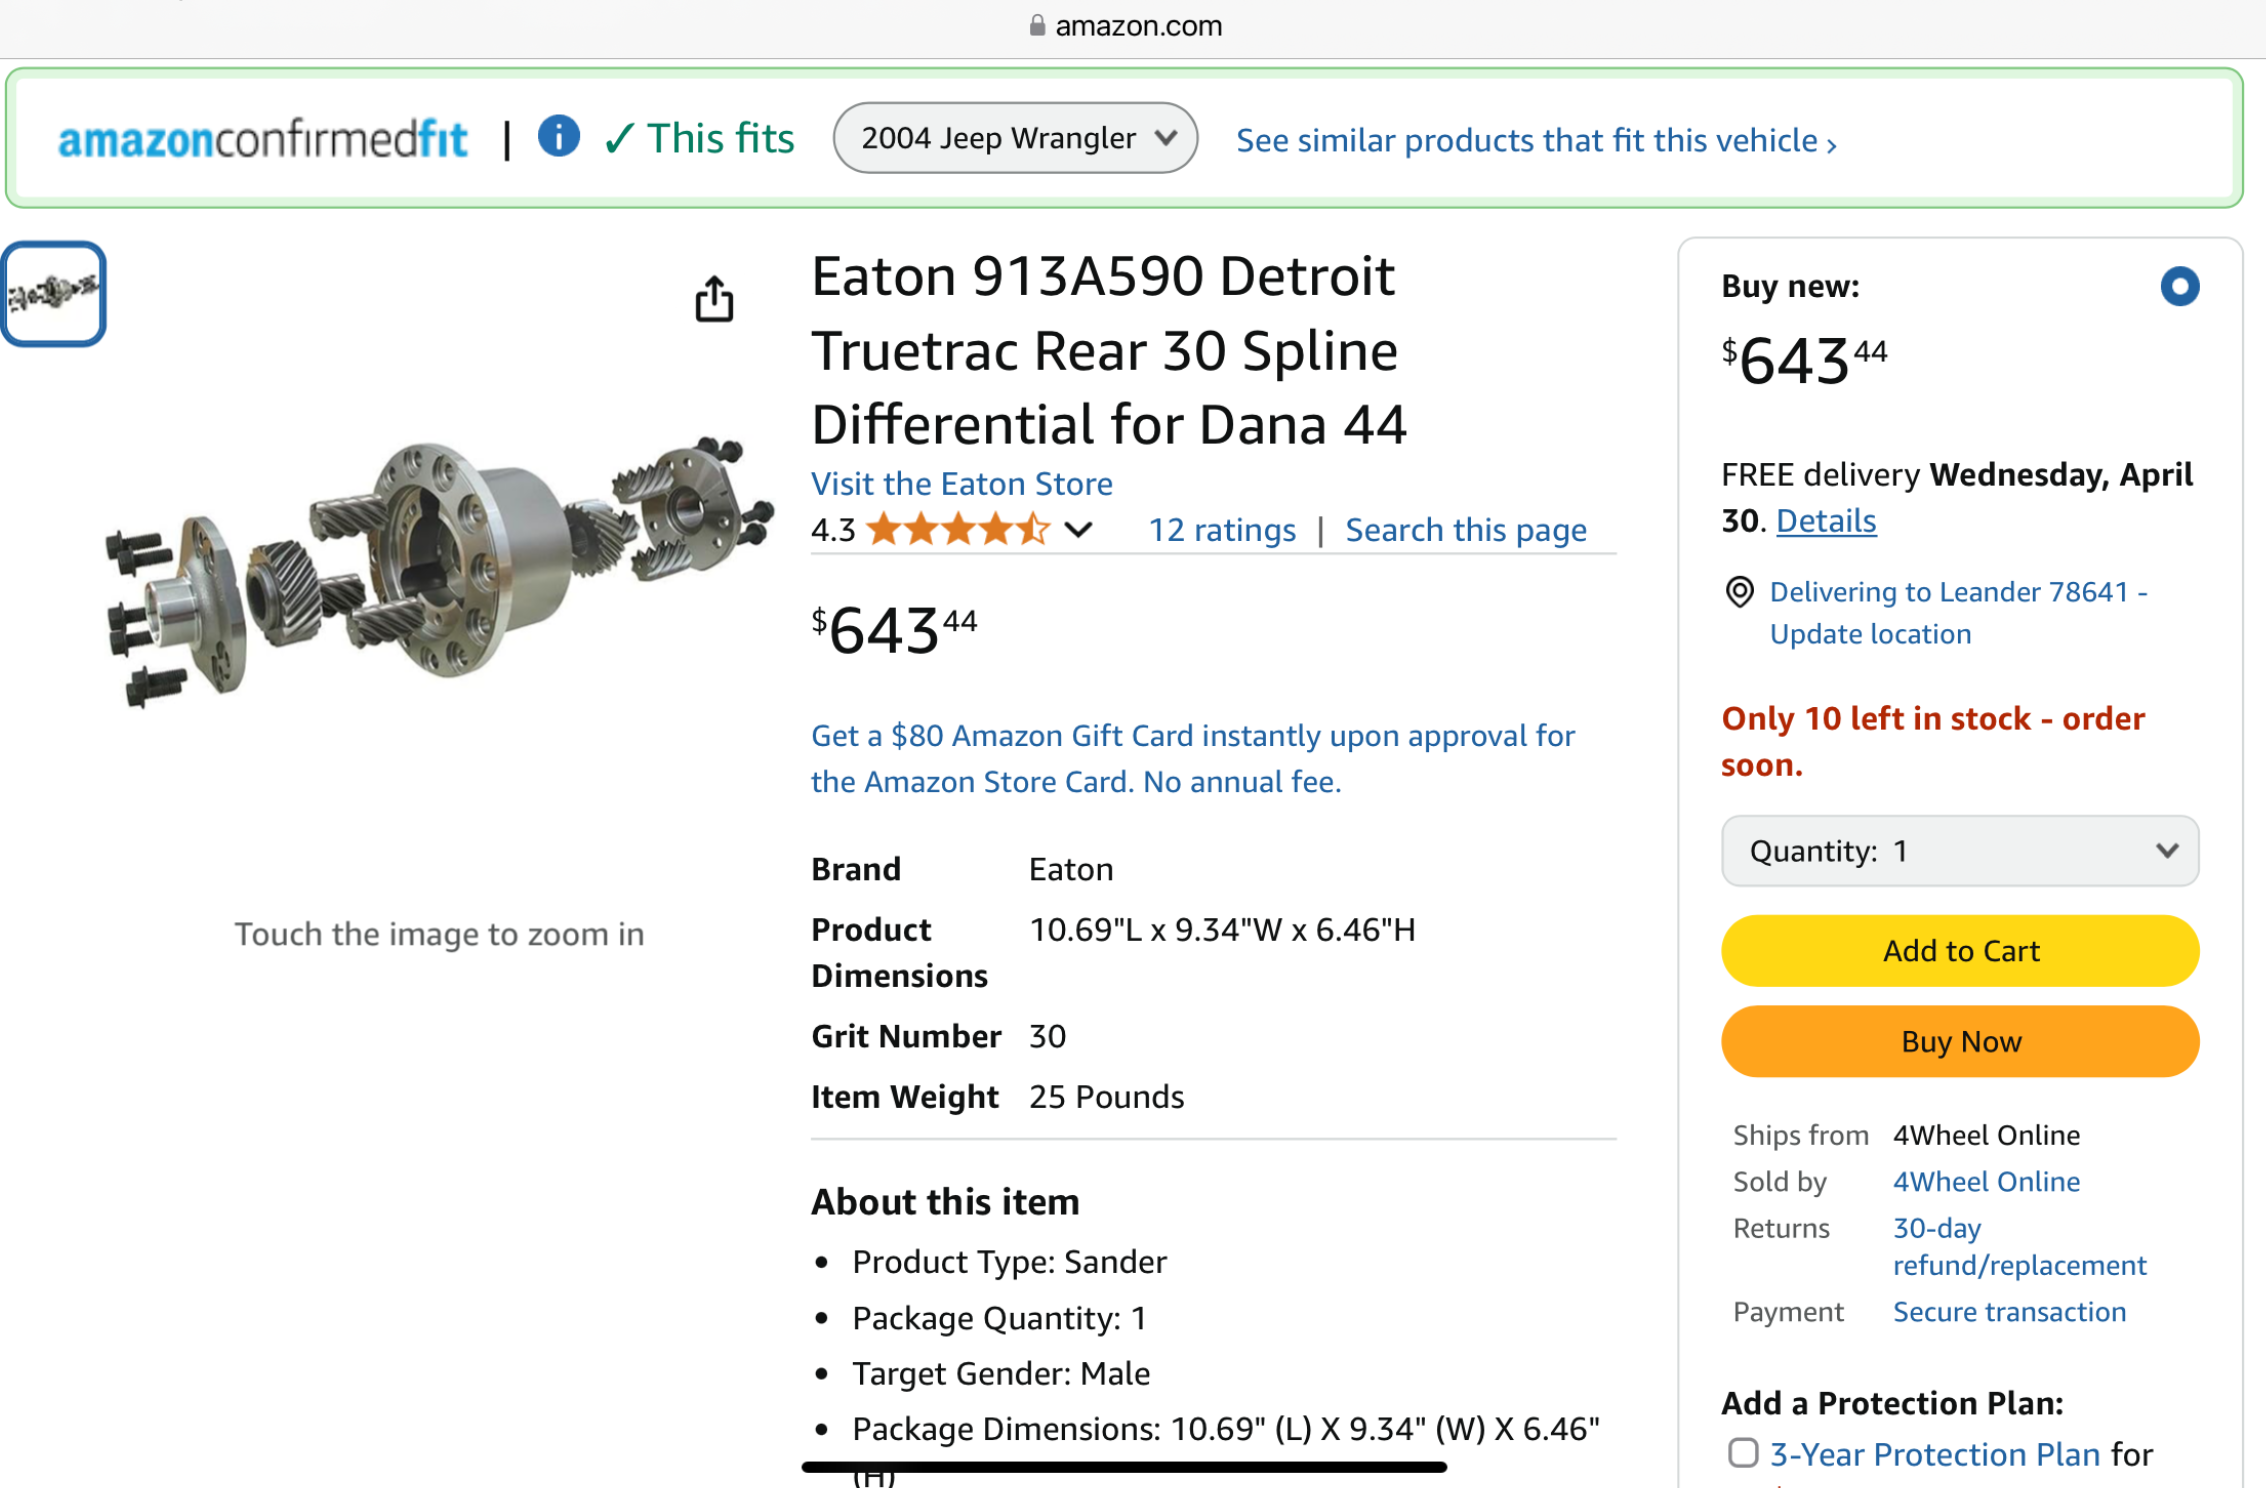The width and height of the screenshot is (2266, 1488).
Task: Click the main differential product image
Action: point(438,570)
